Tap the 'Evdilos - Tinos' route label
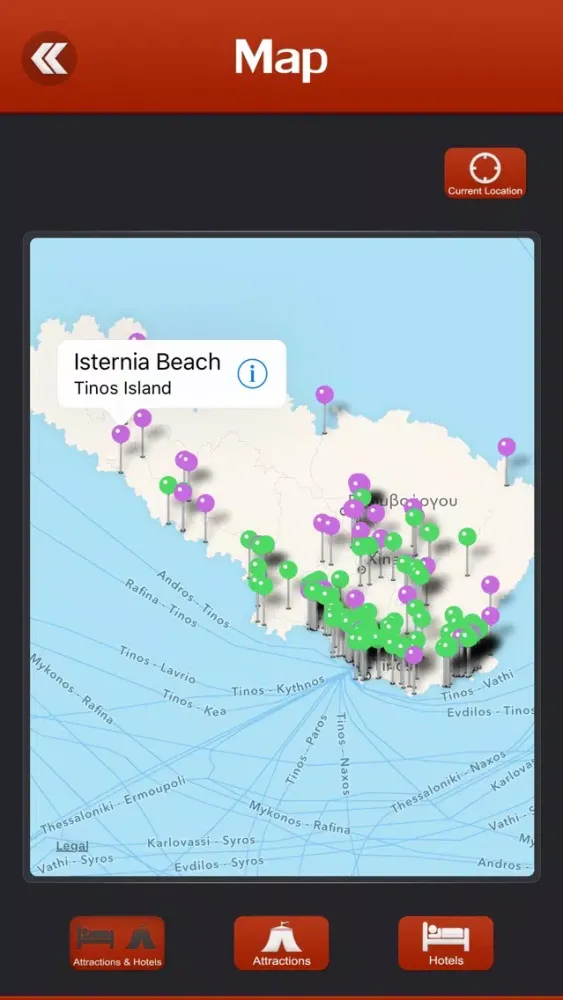 coord(490,711)
